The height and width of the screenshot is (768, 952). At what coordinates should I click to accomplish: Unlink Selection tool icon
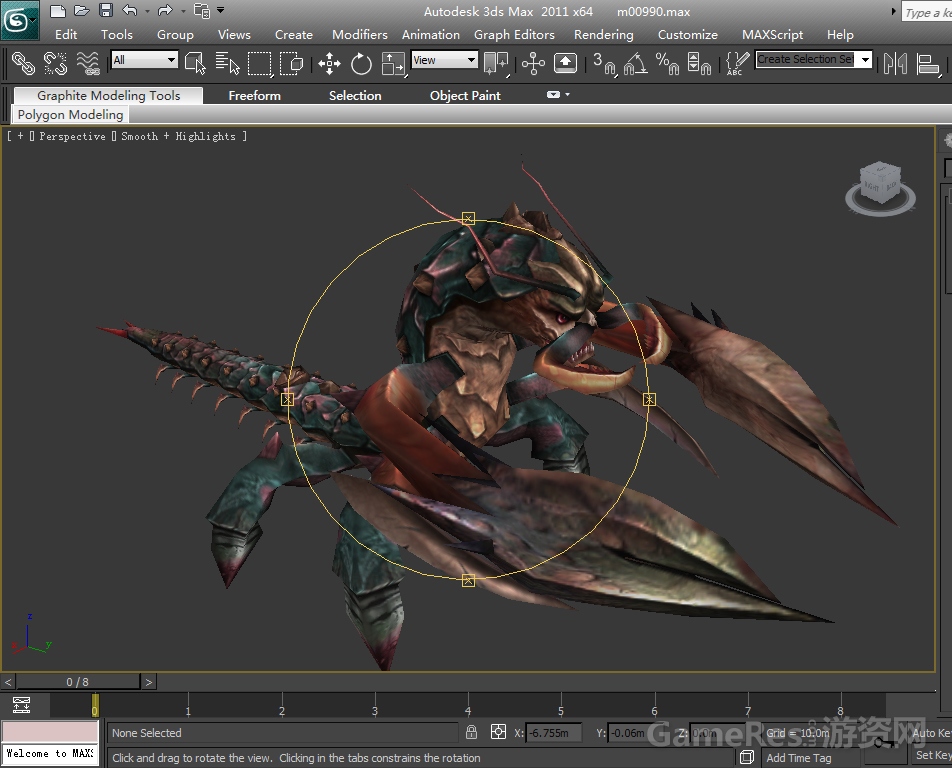(x=55, y=63)
